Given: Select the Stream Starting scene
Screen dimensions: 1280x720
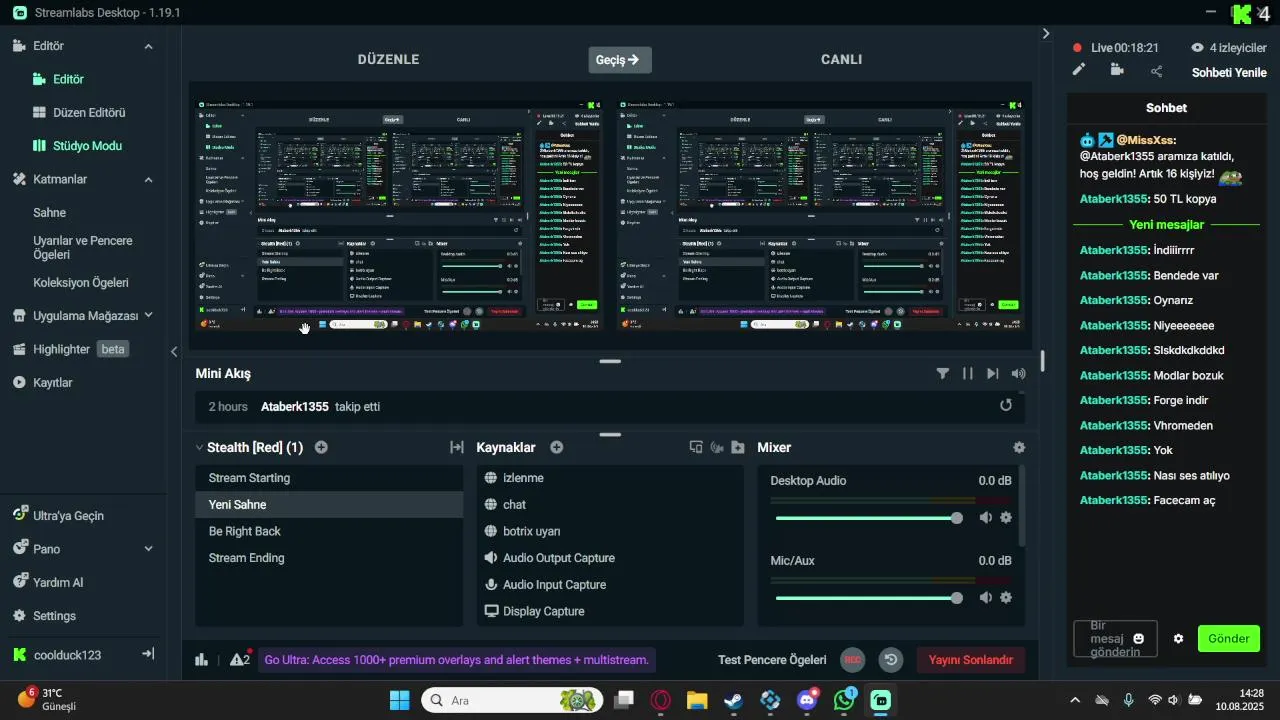Looking at the screenshot, I should [x=329, y=478].
